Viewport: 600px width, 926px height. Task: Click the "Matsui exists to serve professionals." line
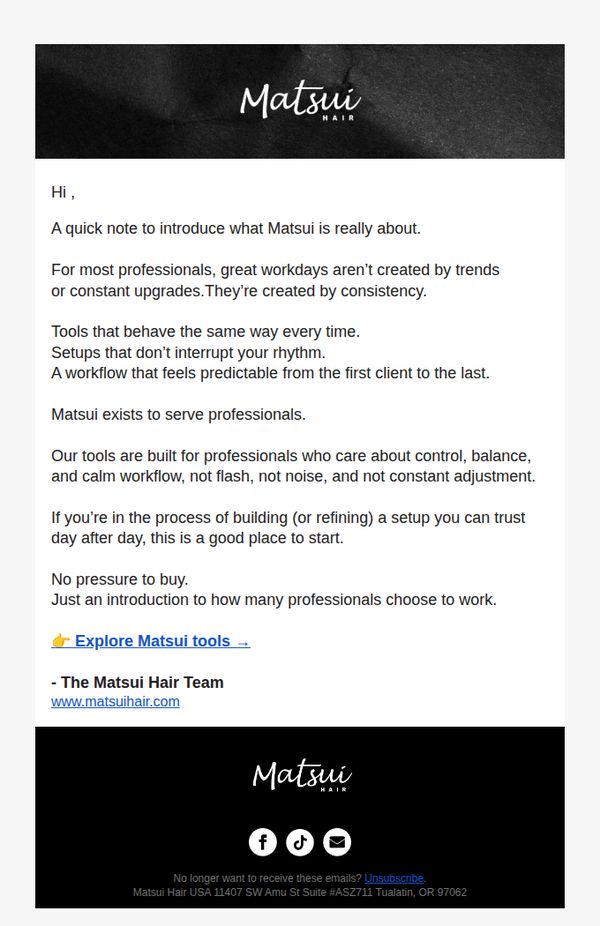178,415
